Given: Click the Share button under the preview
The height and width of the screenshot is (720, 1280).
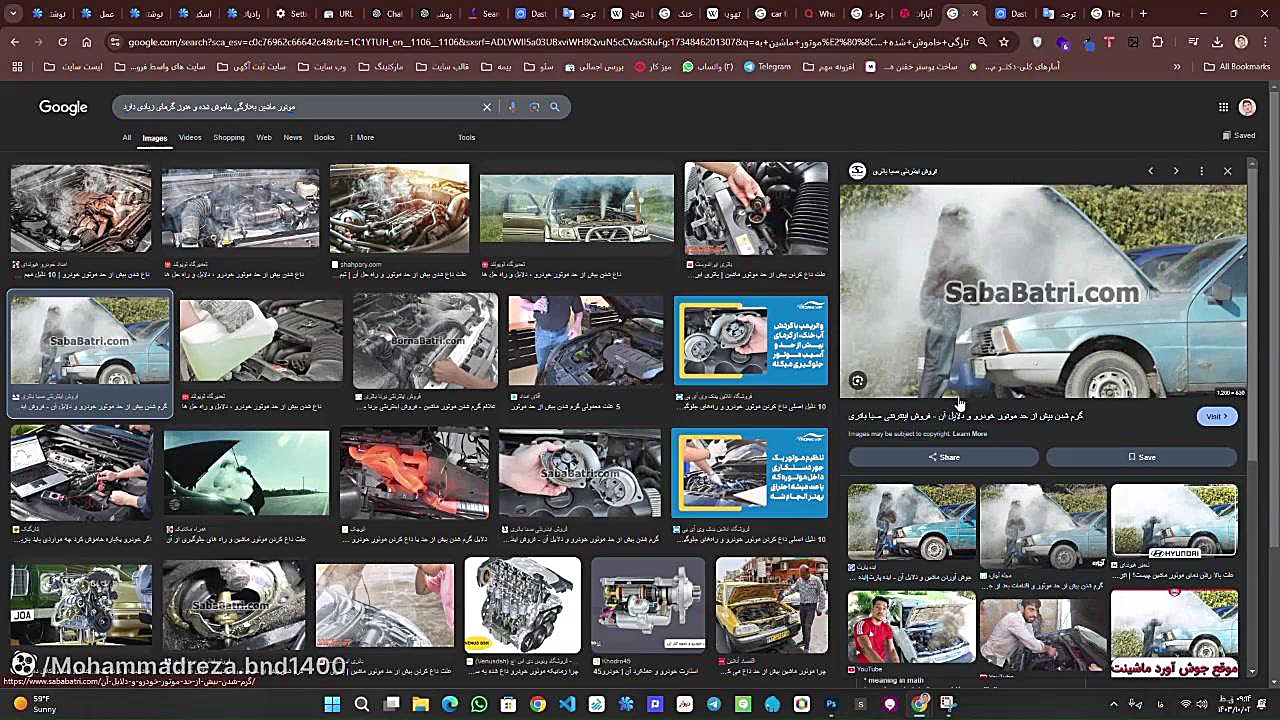Looking at the screenshot, I should coord(943,457).
